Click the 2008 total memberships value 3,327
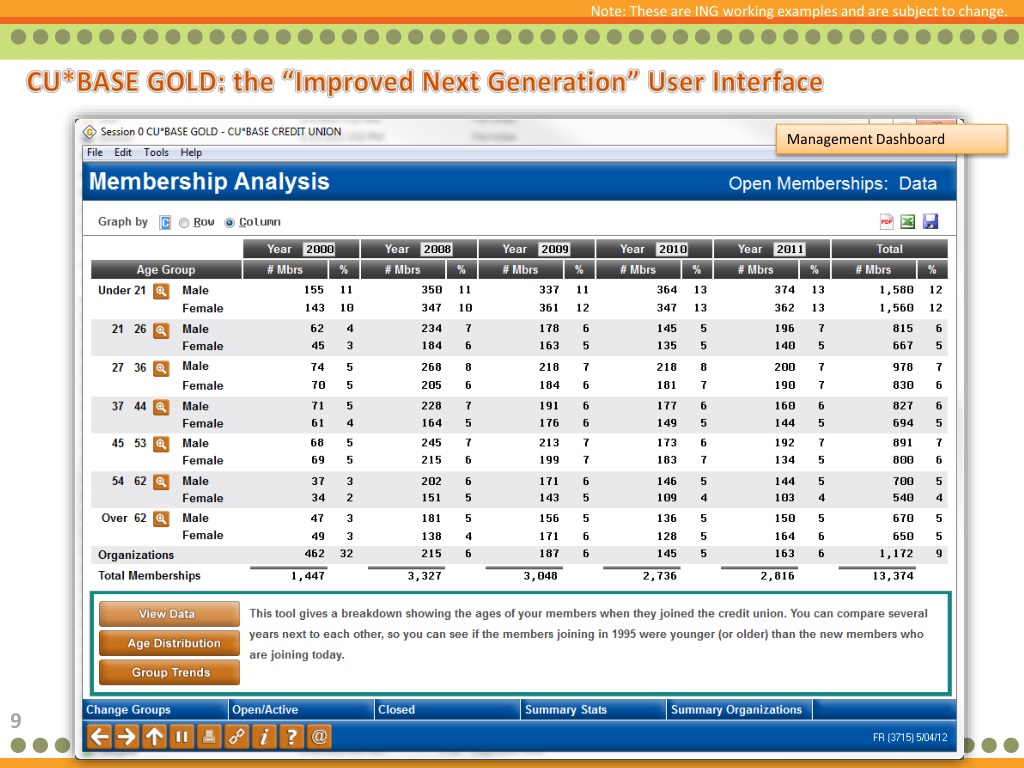The image size is (1024, 768). click(x=424, y=576)
